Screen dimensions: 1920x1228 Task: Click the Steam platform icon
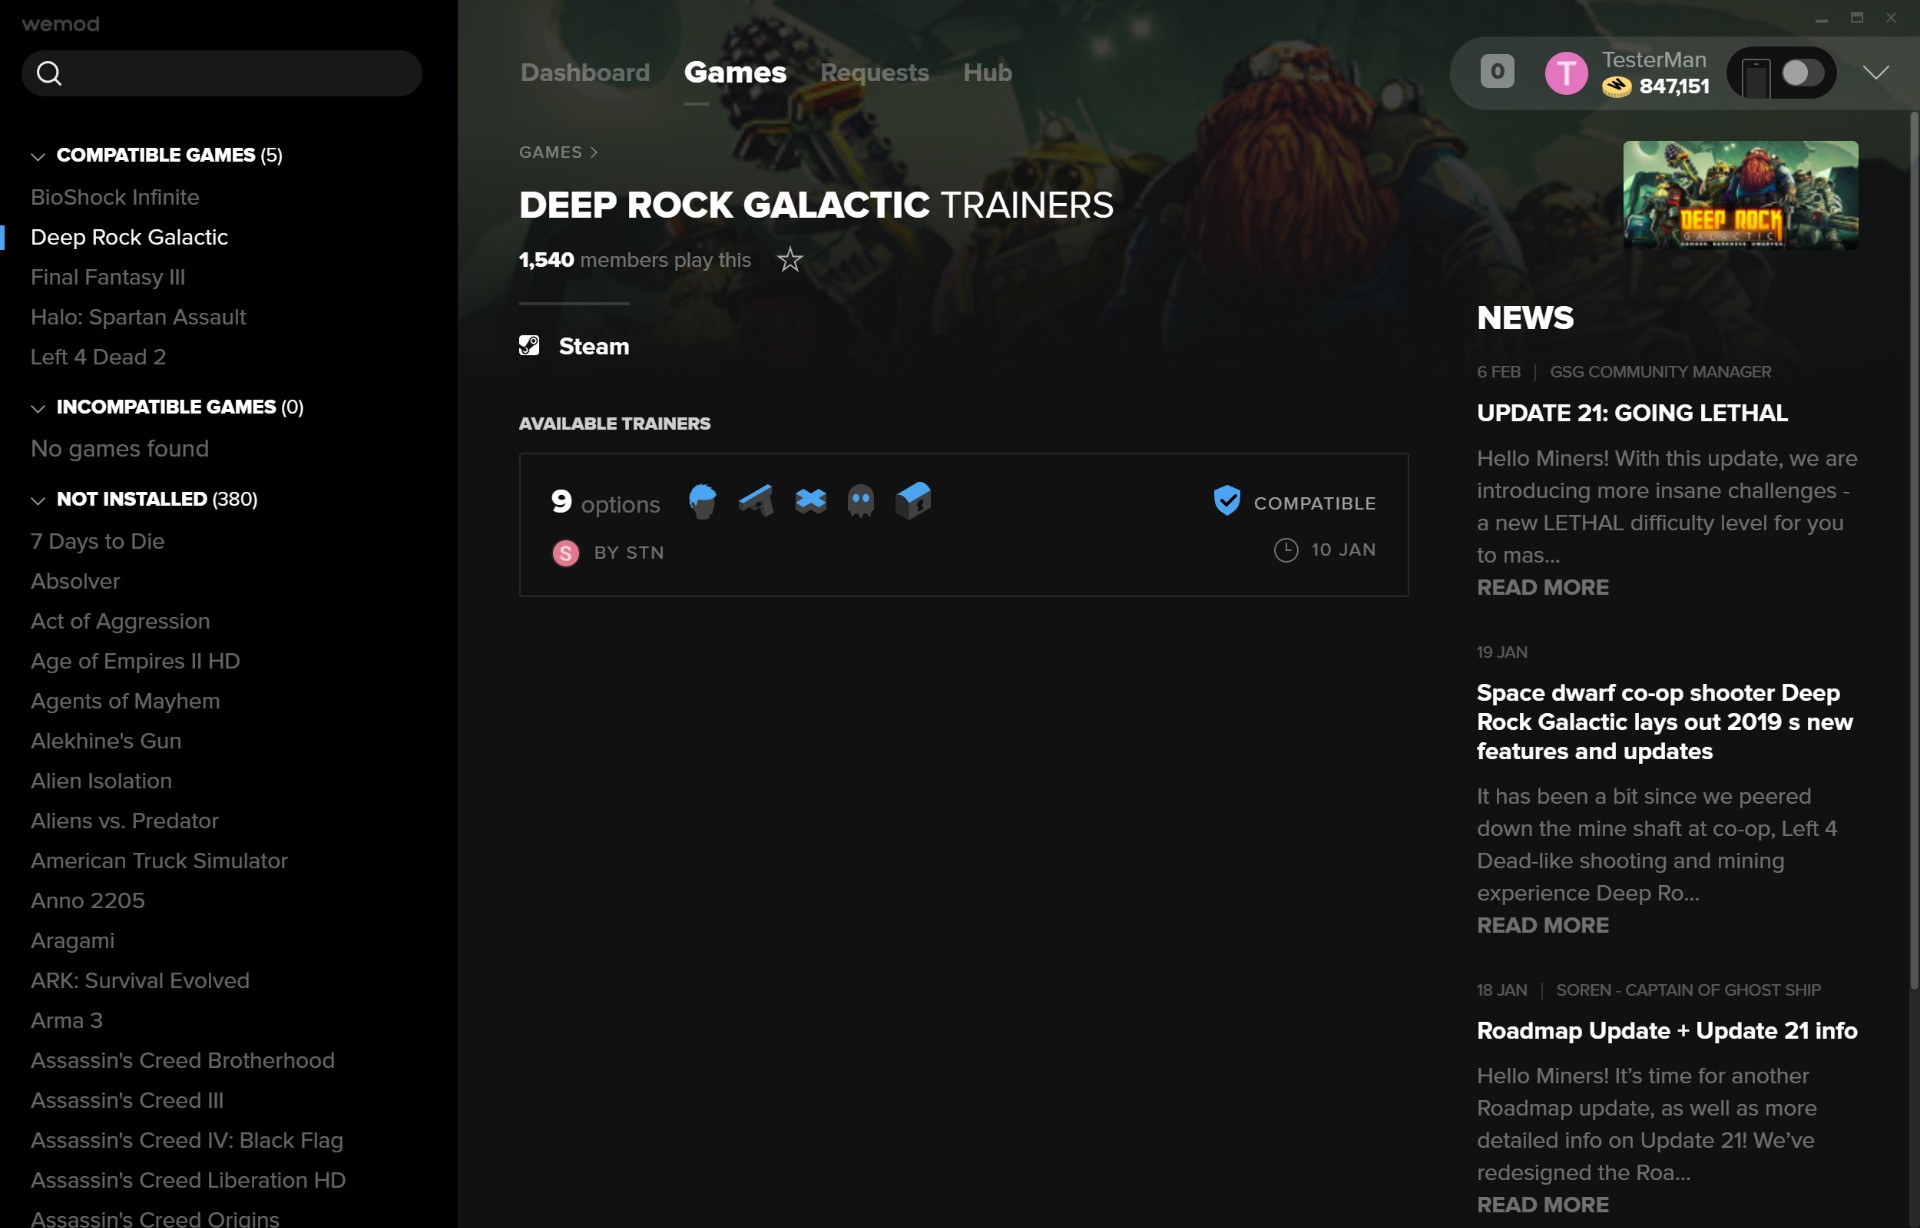[529, 346]
